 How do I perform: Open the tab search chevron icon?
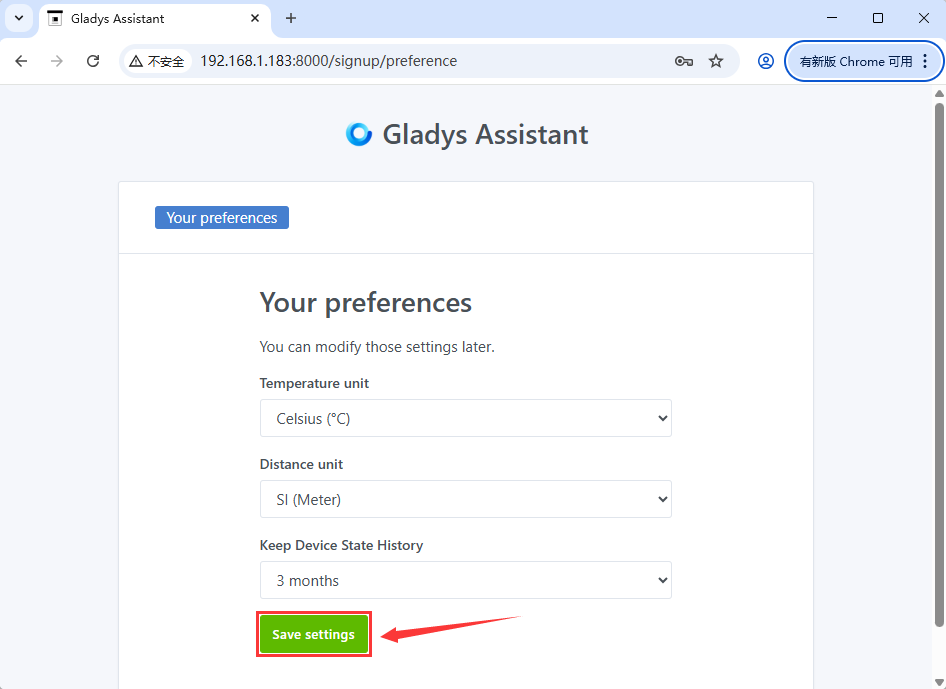[x=19, y=18]
